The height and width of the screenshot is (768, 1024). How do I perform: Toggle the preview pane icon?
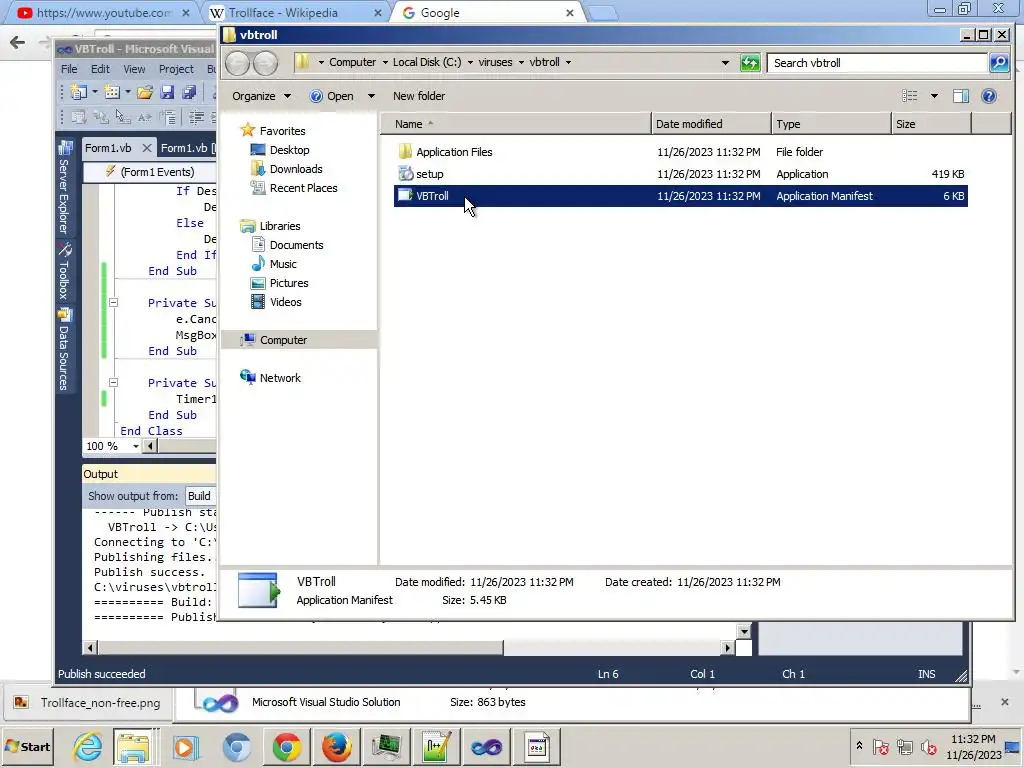click(961, 96)
